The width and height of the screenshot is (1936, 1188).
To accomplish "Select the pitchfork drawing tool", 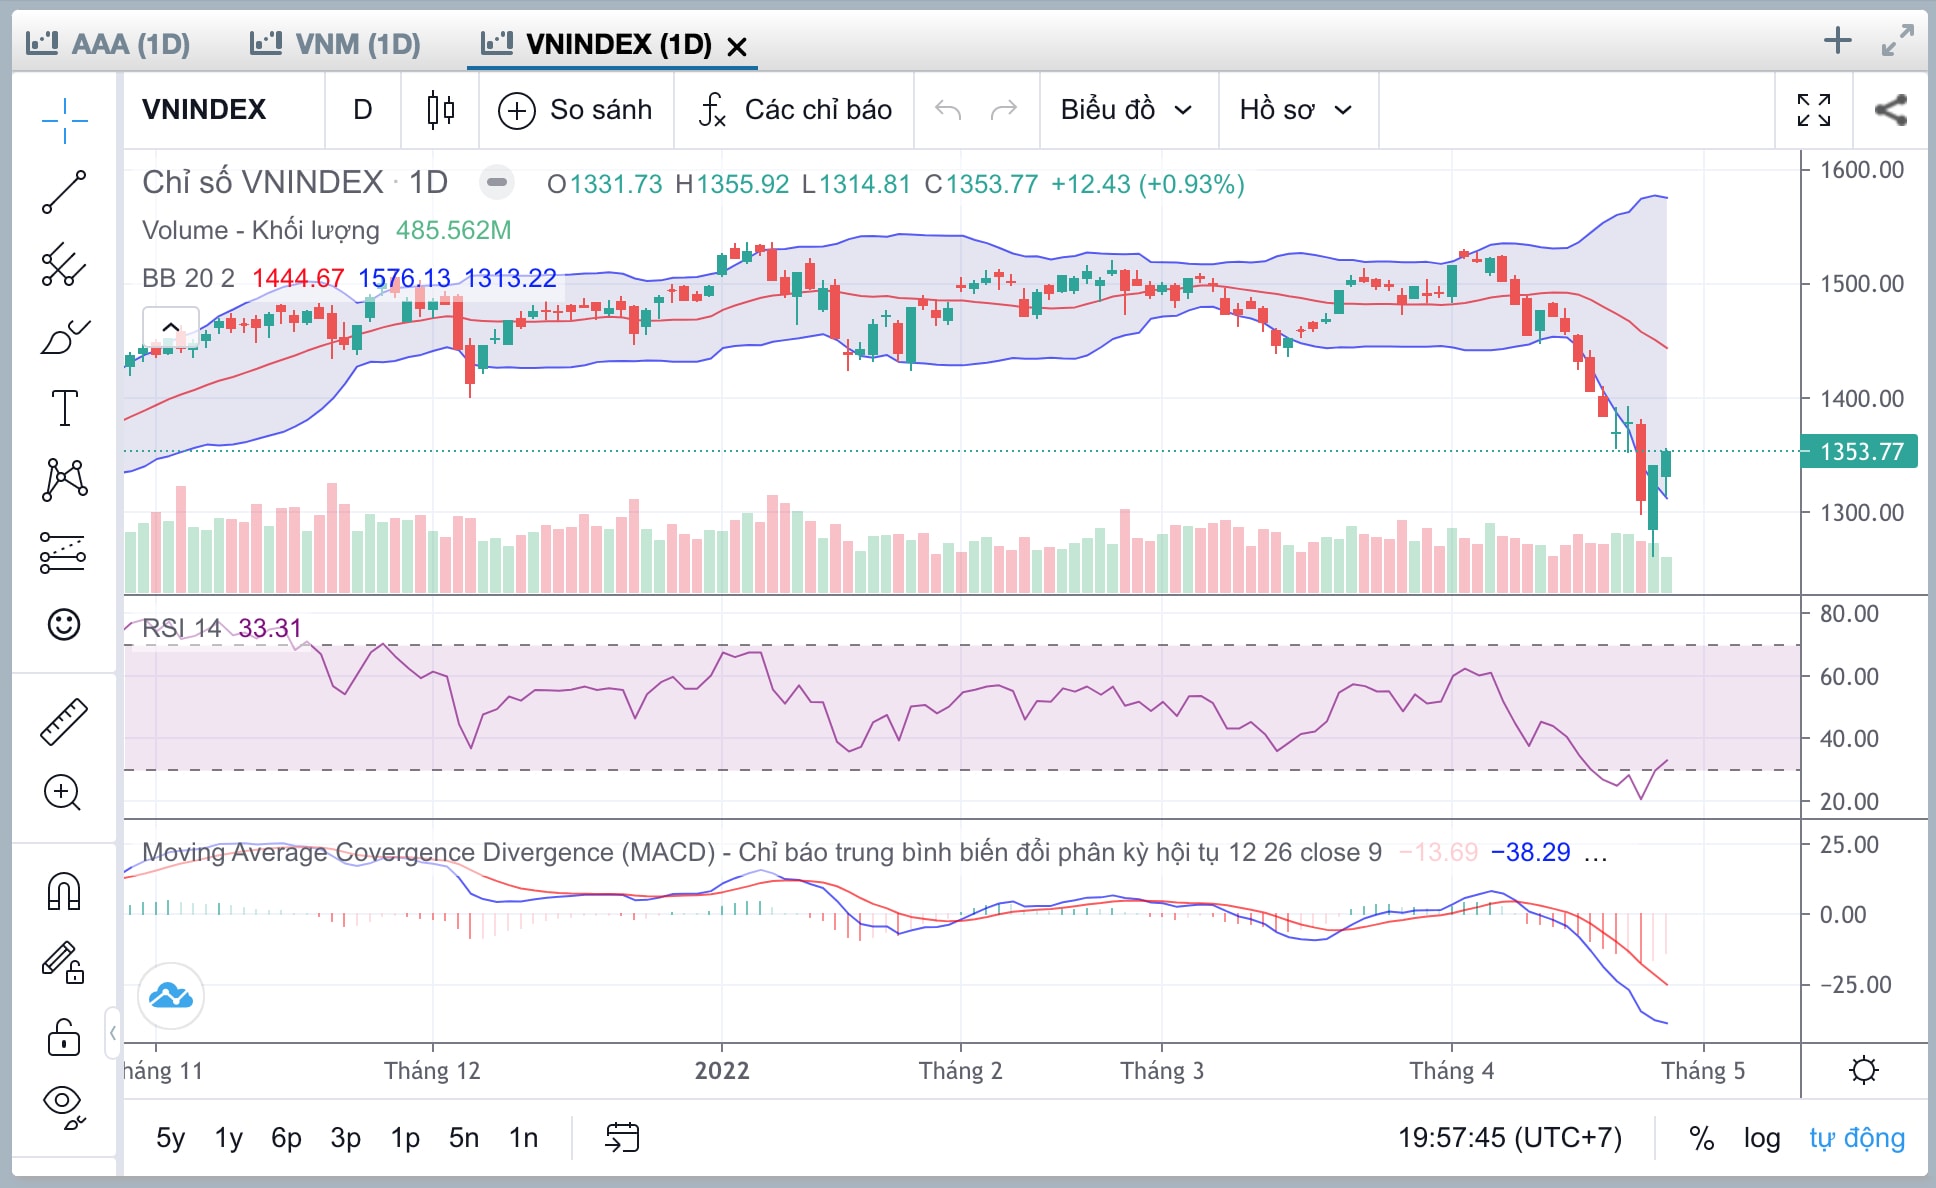I will click(64, 264).
